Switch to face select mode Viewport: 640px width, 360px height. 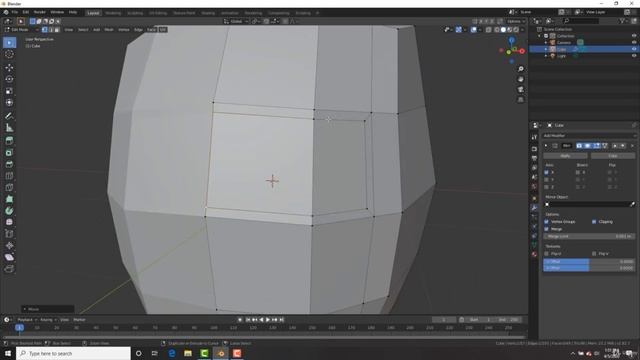pos(57,30)
